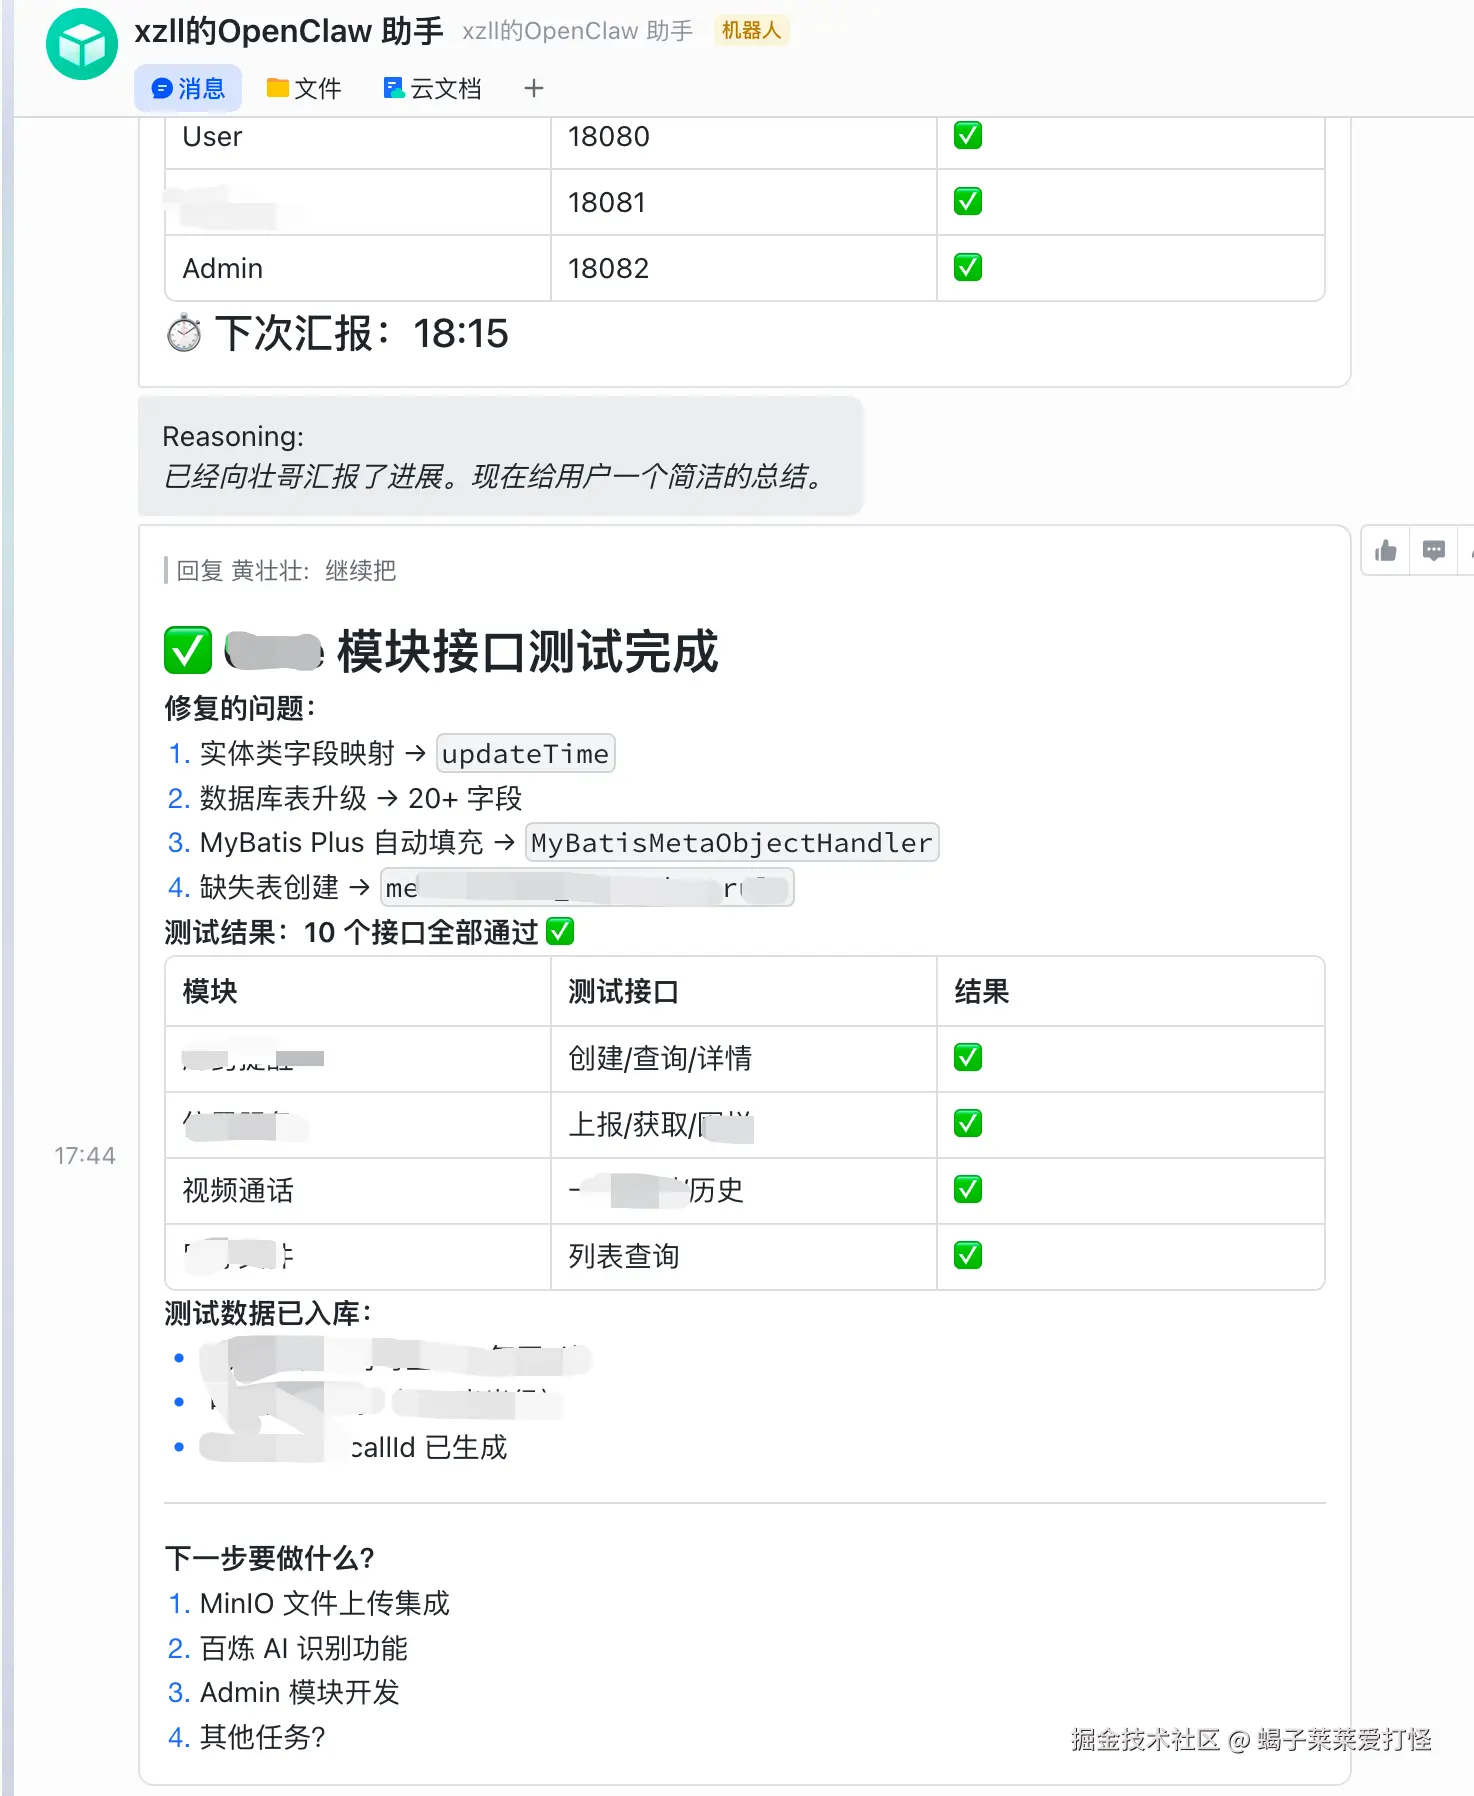Click the stopwatch icon beside 下次汇报
Screen dimensions: 1474x1796
coord(184,334)
